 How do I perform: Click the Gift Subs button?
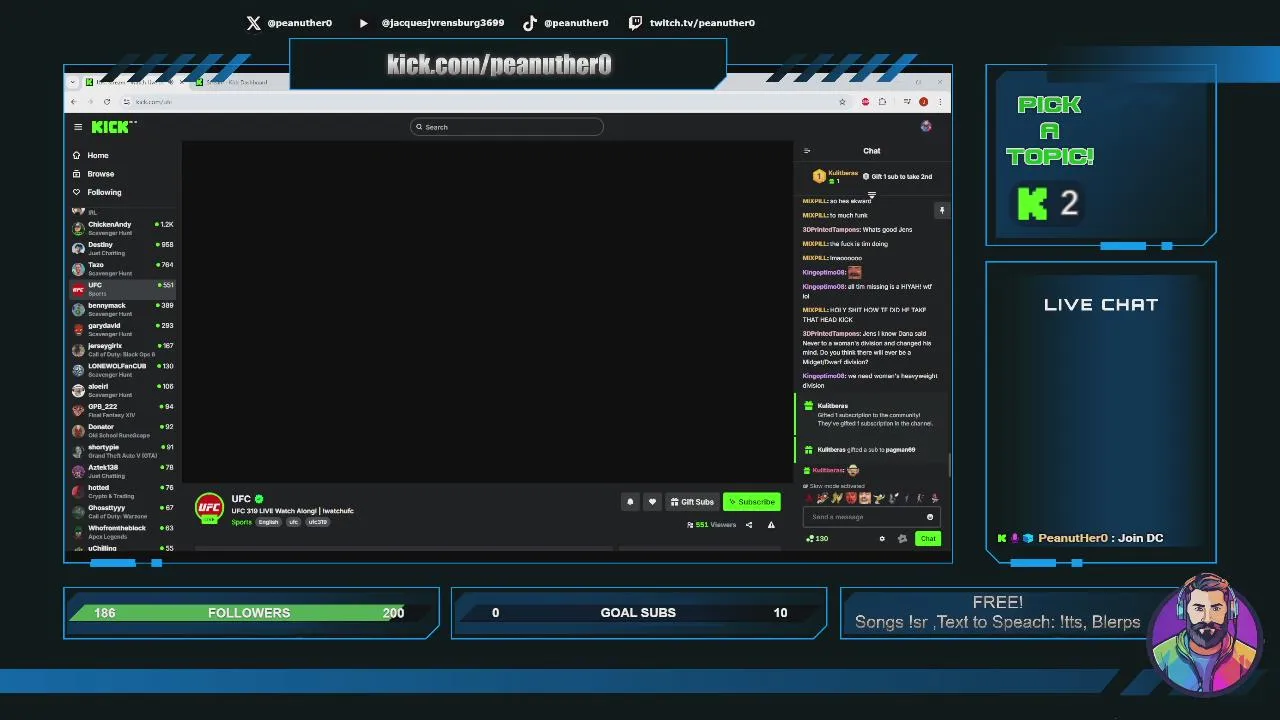click(692, 502)
